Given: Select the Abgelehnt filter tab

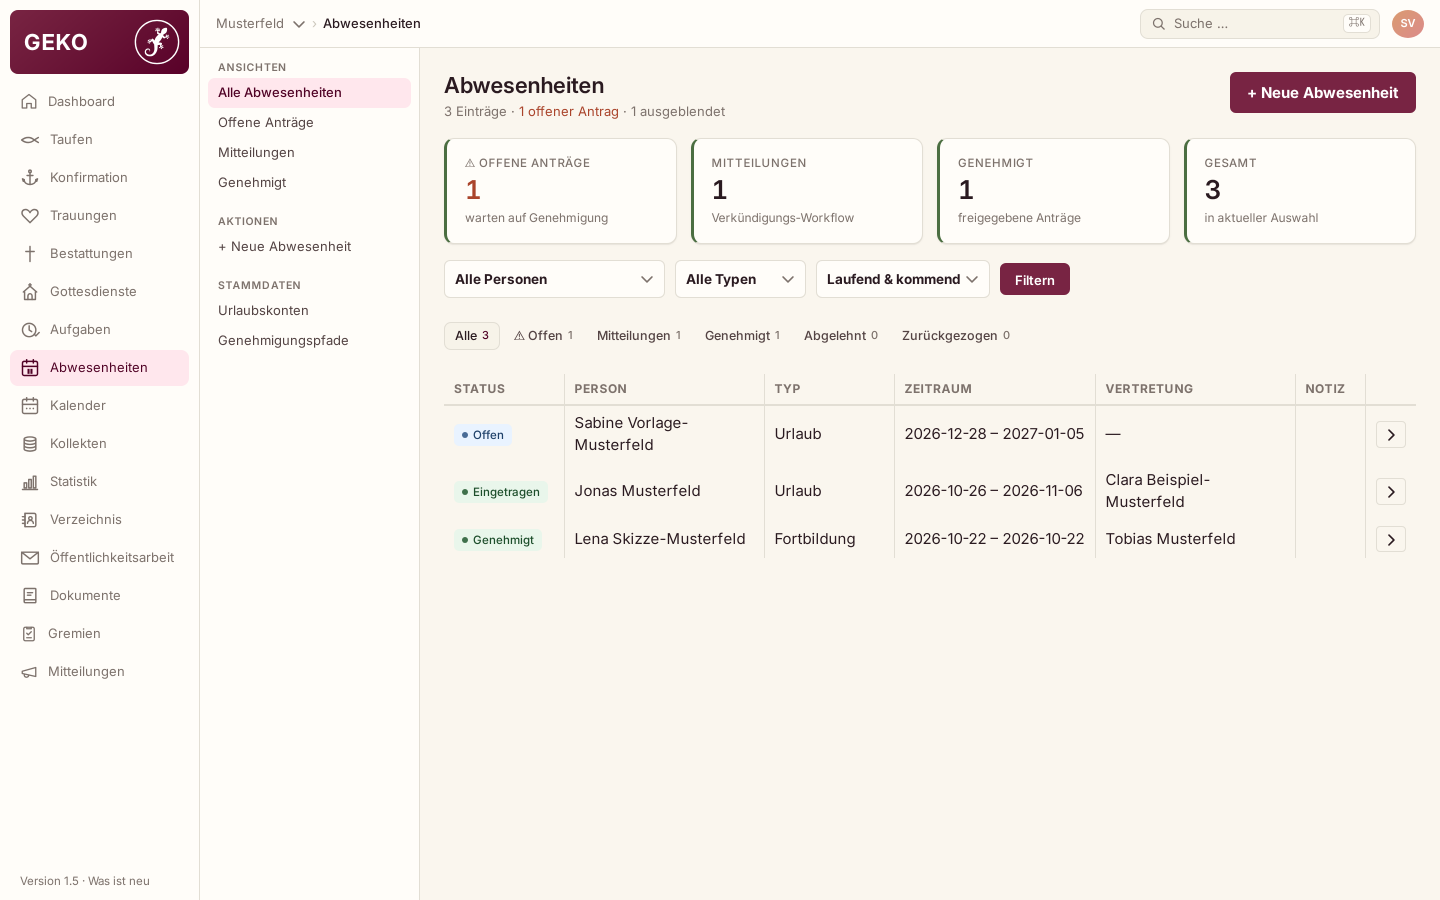Looking at the screenshot, I should 841,336.
